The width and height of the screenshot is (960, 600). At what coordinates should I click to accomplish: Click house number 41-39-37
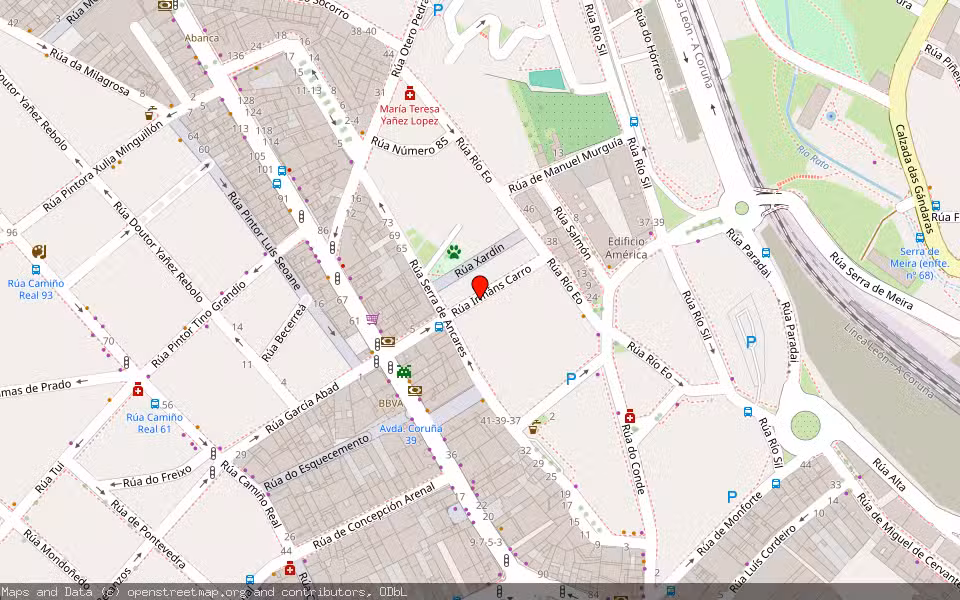(500, 421)
